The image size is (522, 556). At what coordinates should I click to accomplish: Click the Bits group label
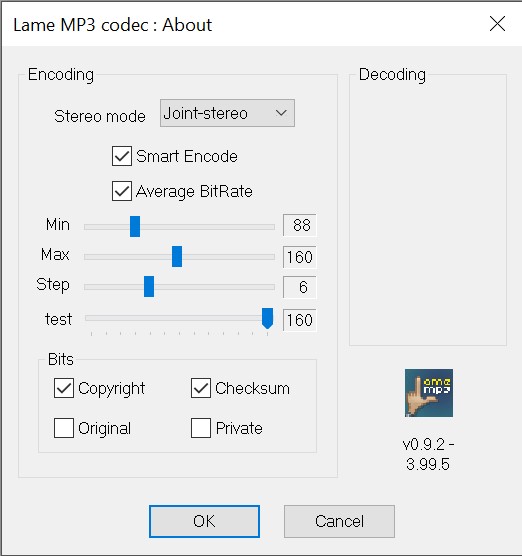(x=61, y=359)
